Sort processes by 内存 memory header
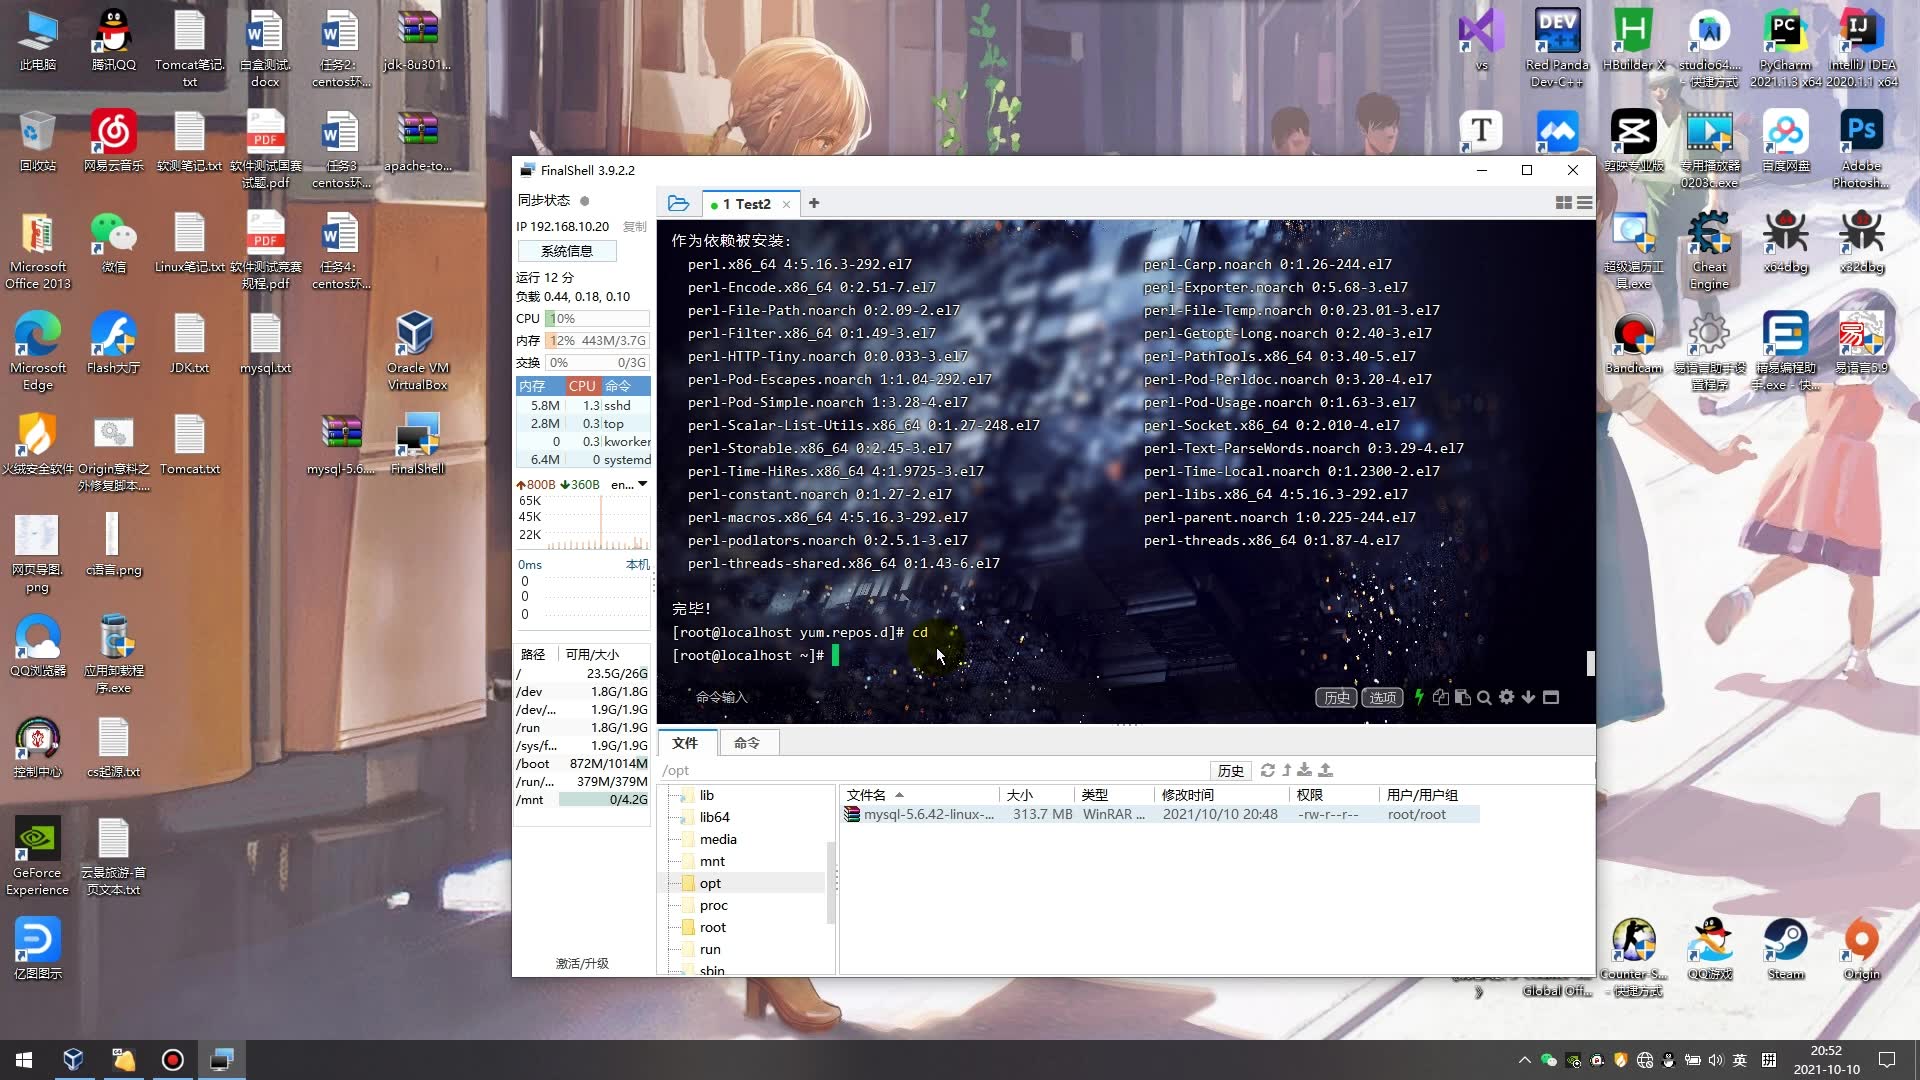1920x1080 pixels. coord(540,386)
